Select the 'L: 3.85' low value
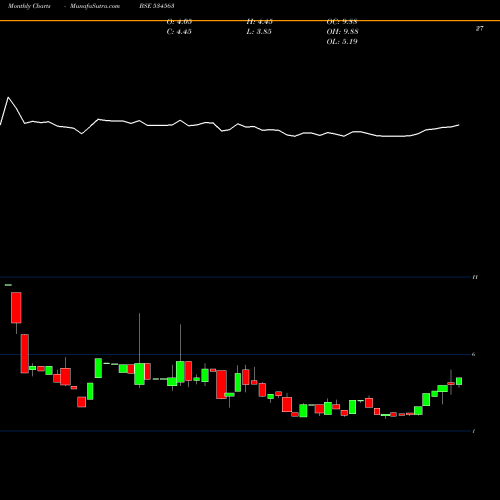This screenshot has width=500, height=500. pyautogui.click(x=259, y=32)
